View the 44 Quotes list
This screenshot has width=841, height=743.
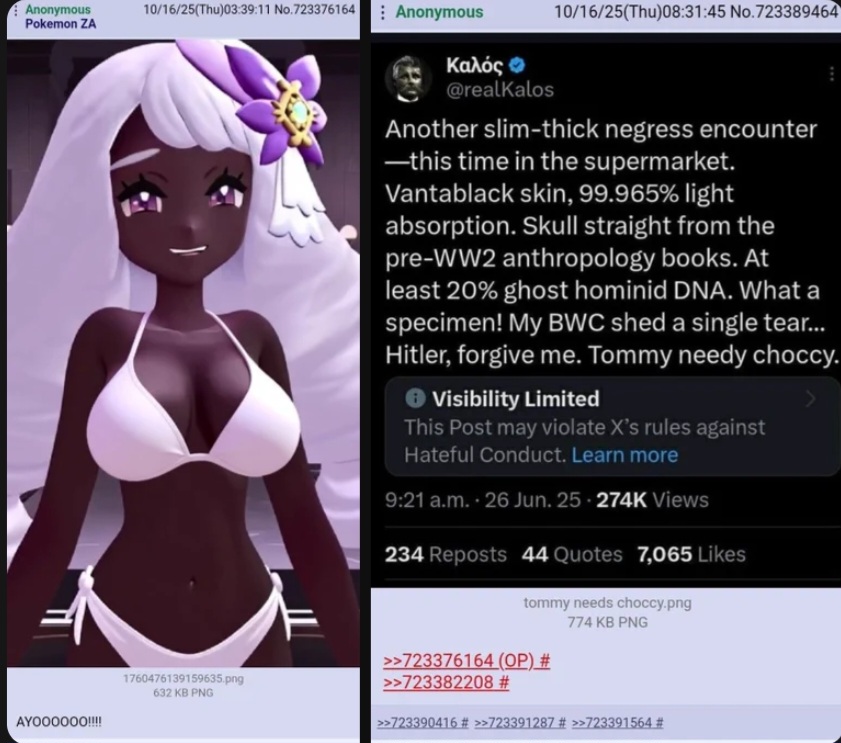pyautogui.click(x=572, y=554)
